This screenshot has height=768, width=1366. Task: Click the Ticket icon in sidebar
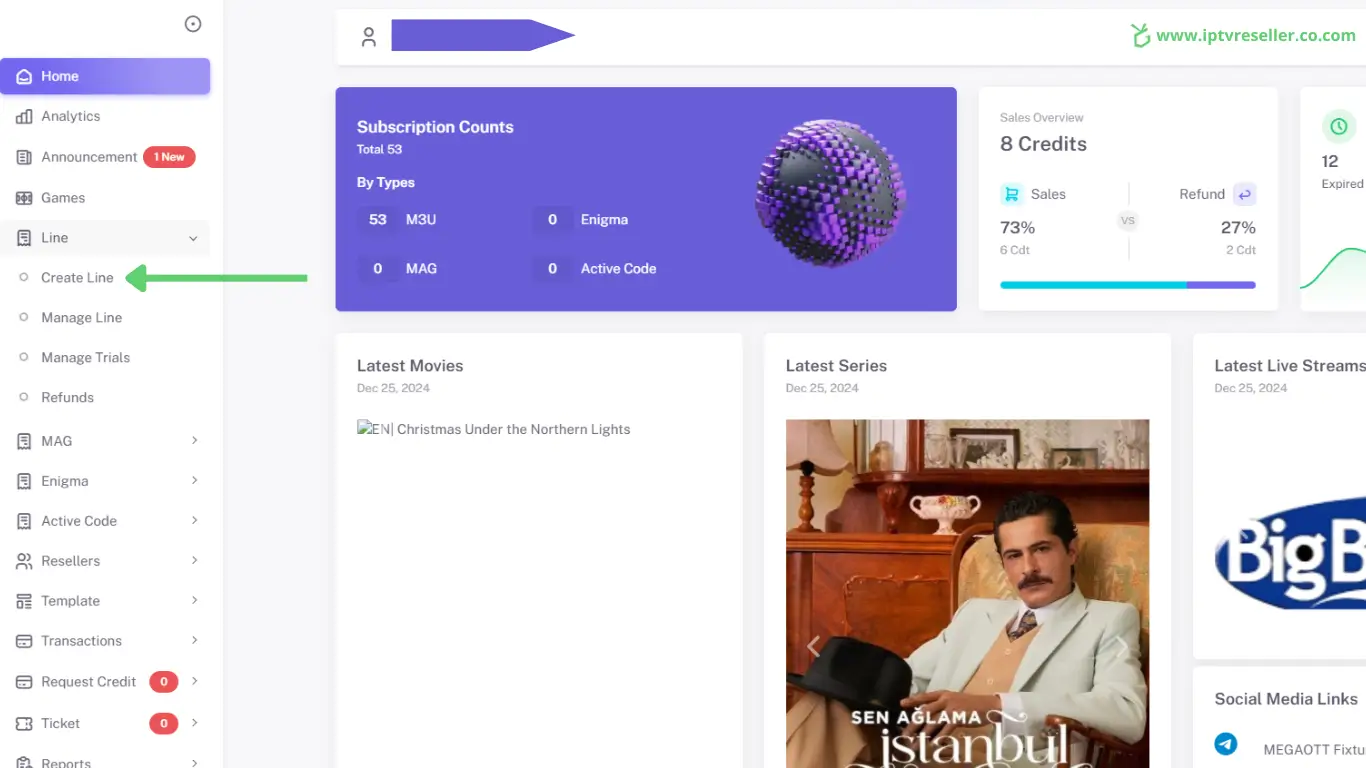pyautogui.click(x=24, y=723)
